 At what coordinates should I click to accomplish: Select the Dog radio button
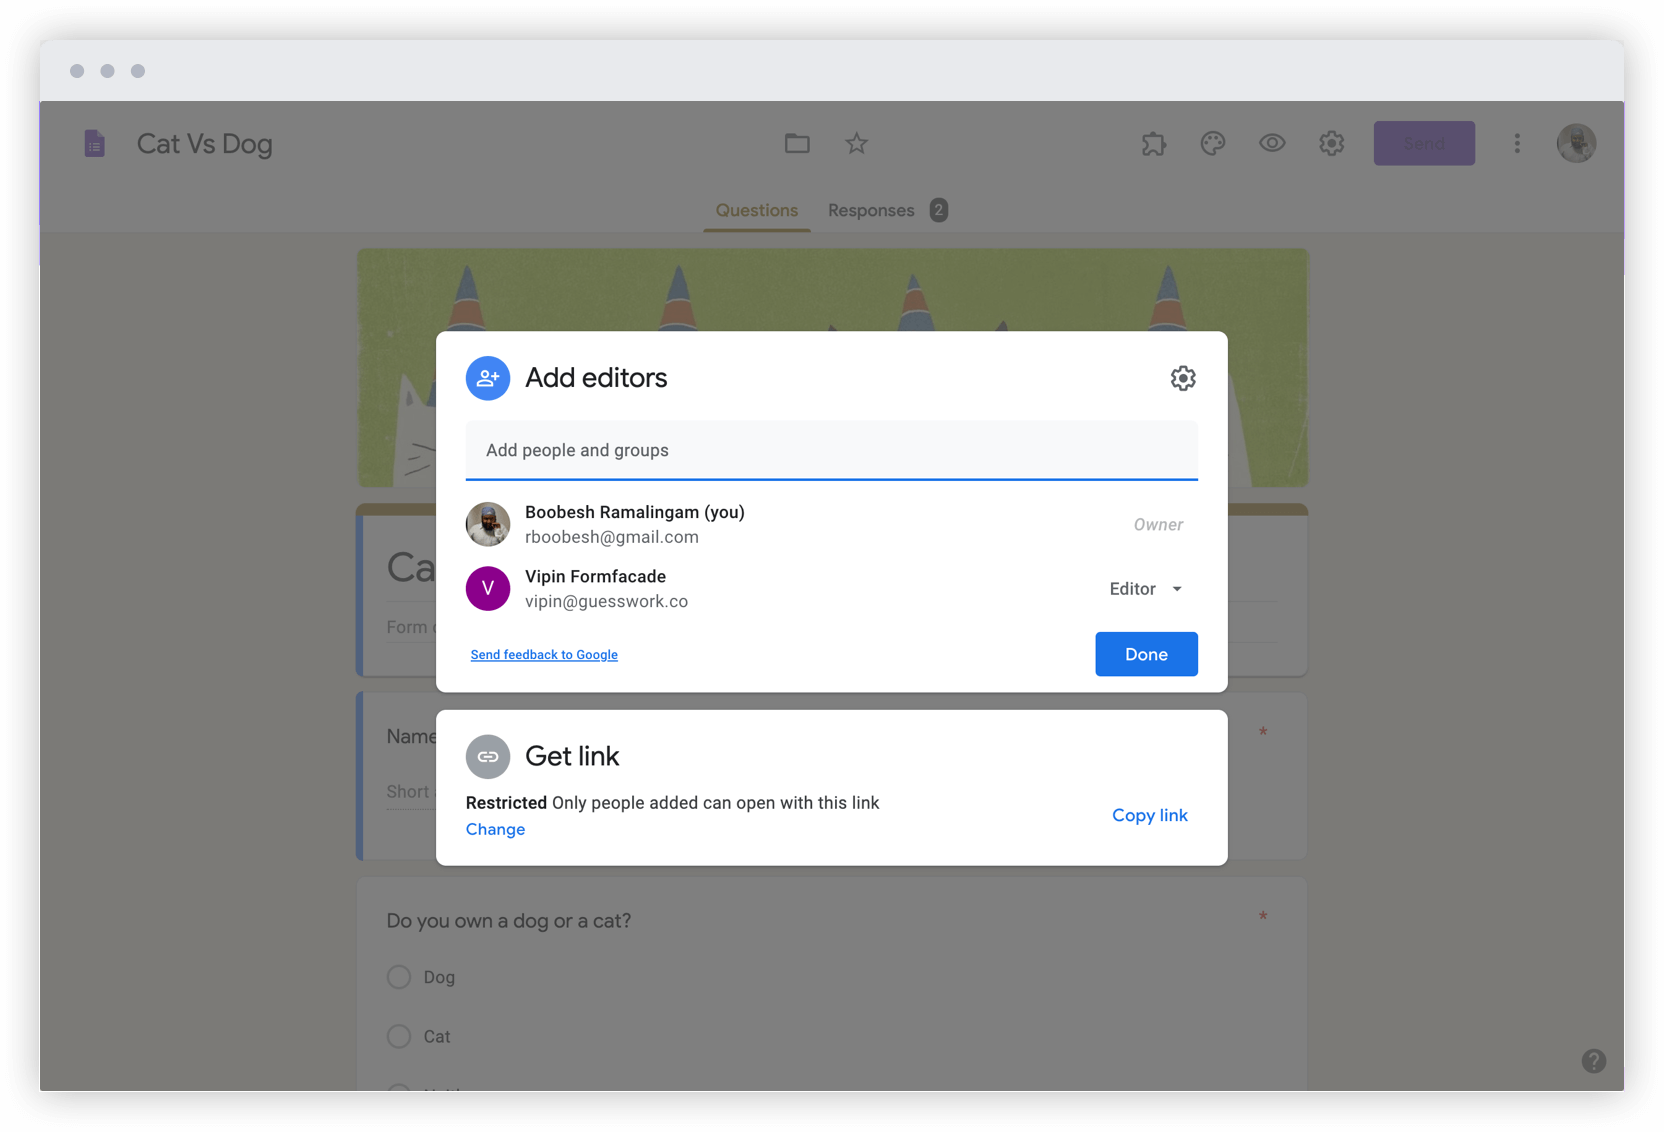pos(398,977)
